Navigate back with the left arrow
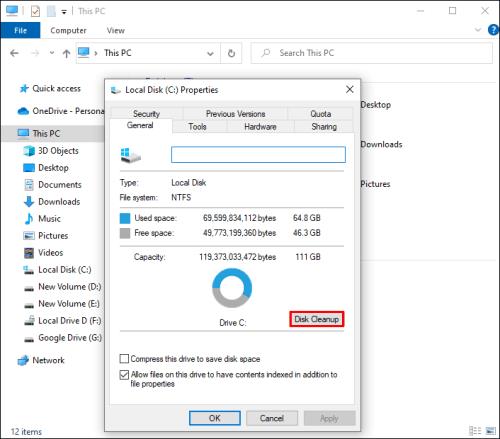The width and height of the screenshot is (500, 439). pyautogui.click(x=14, y=53)
